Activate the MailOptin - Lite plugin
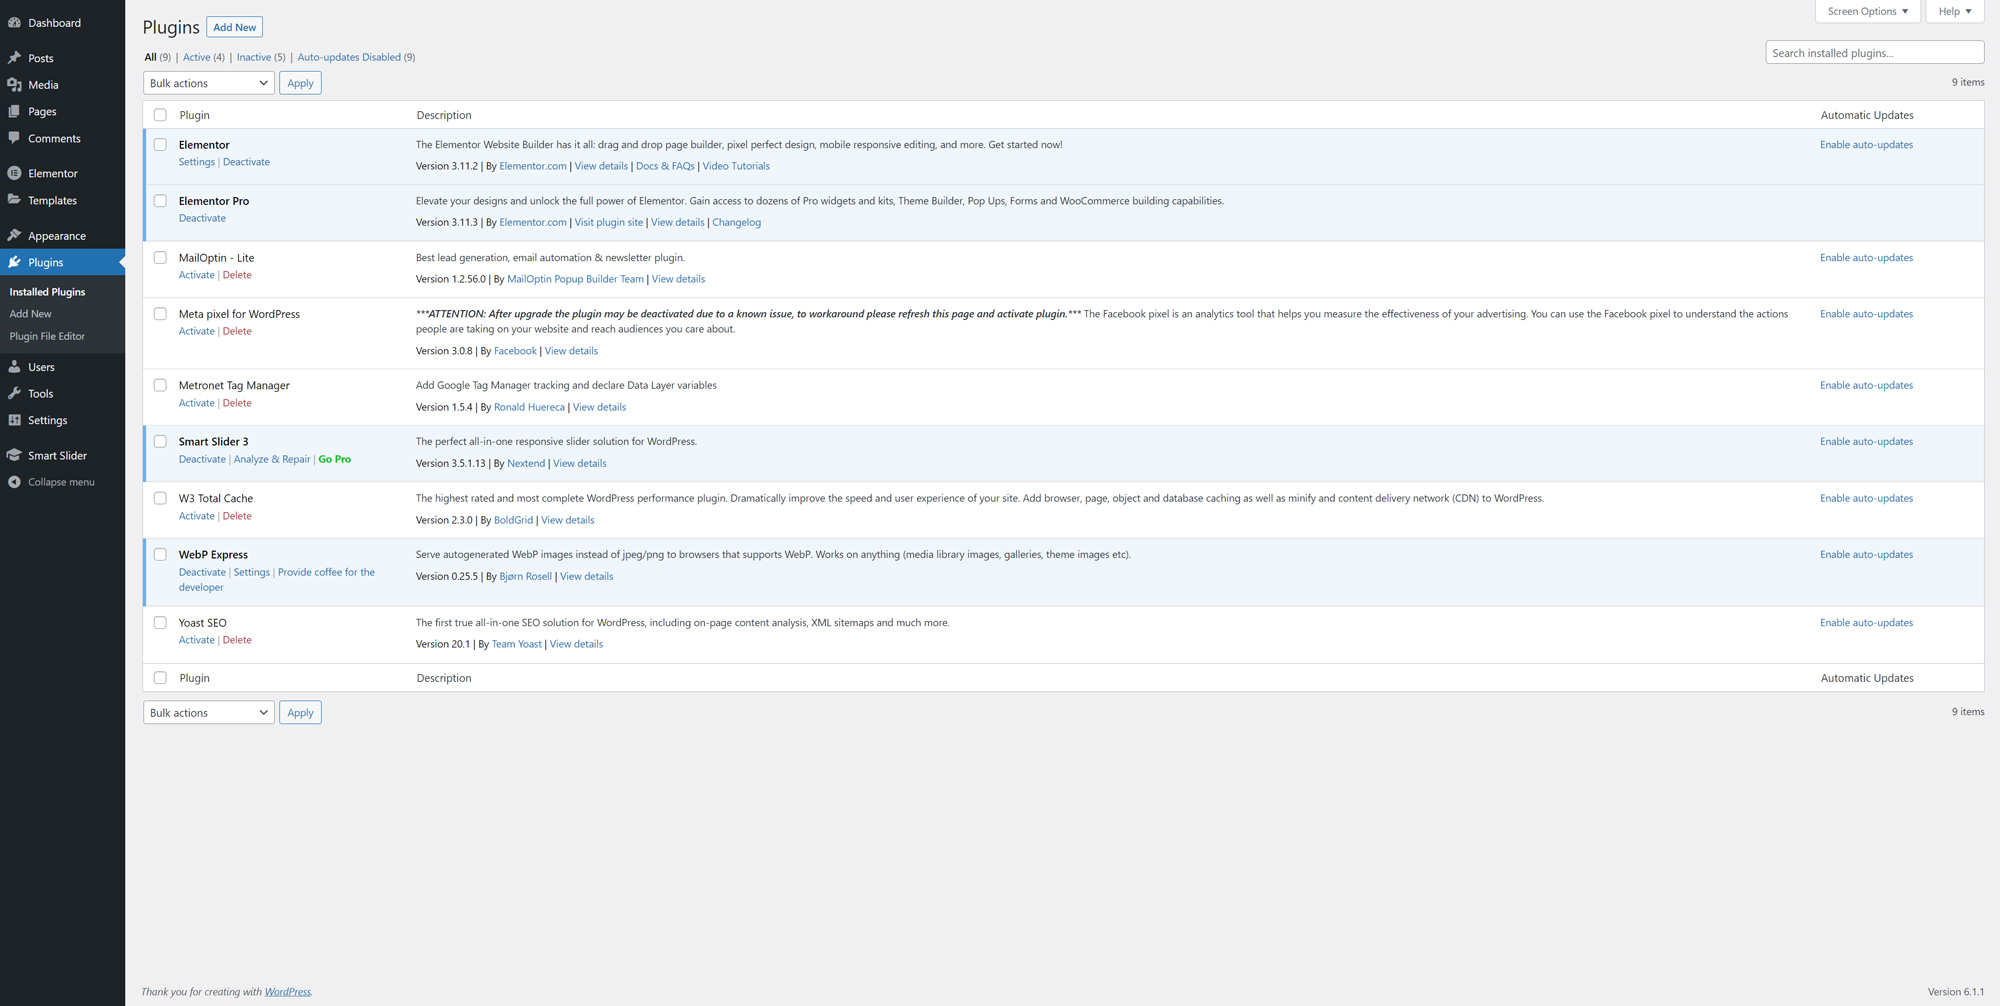Screen dimensions: 2000x1006 pyautogui.click(x=197, y=275)
